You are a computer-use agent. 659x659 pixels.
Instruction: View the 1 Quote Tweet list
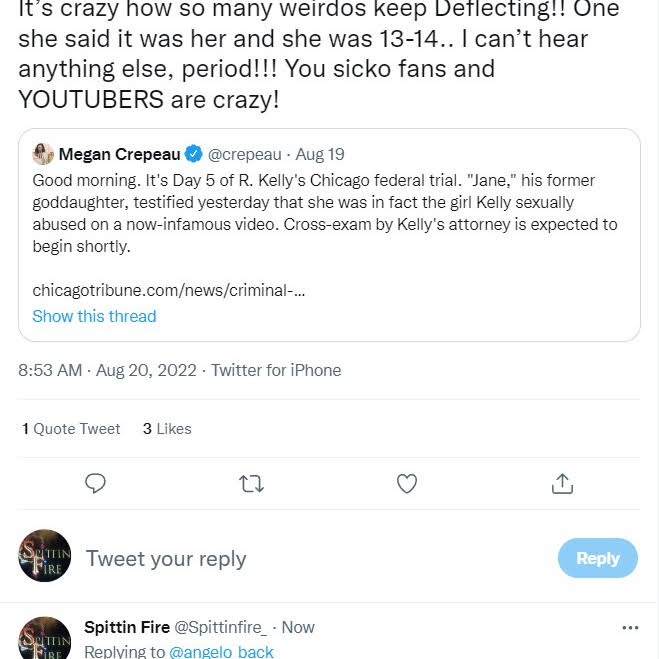pos(71,428)
